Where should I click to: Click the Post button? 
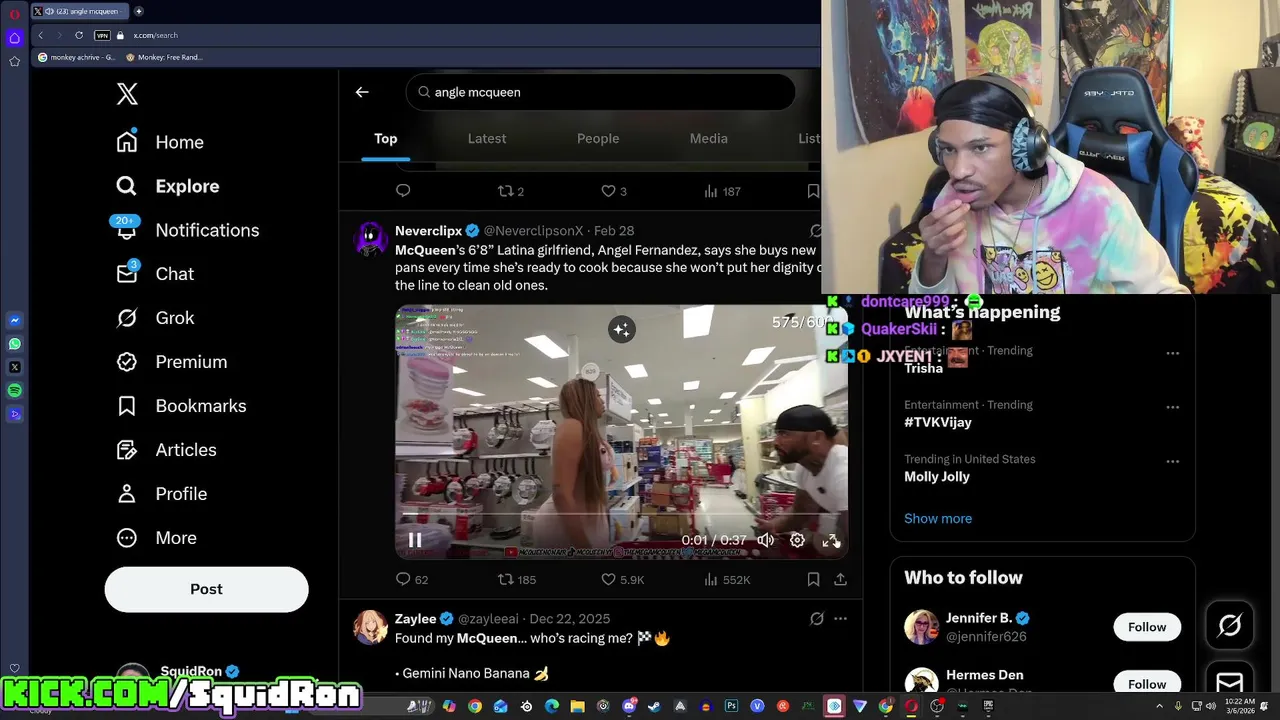[x=206, y=589]
